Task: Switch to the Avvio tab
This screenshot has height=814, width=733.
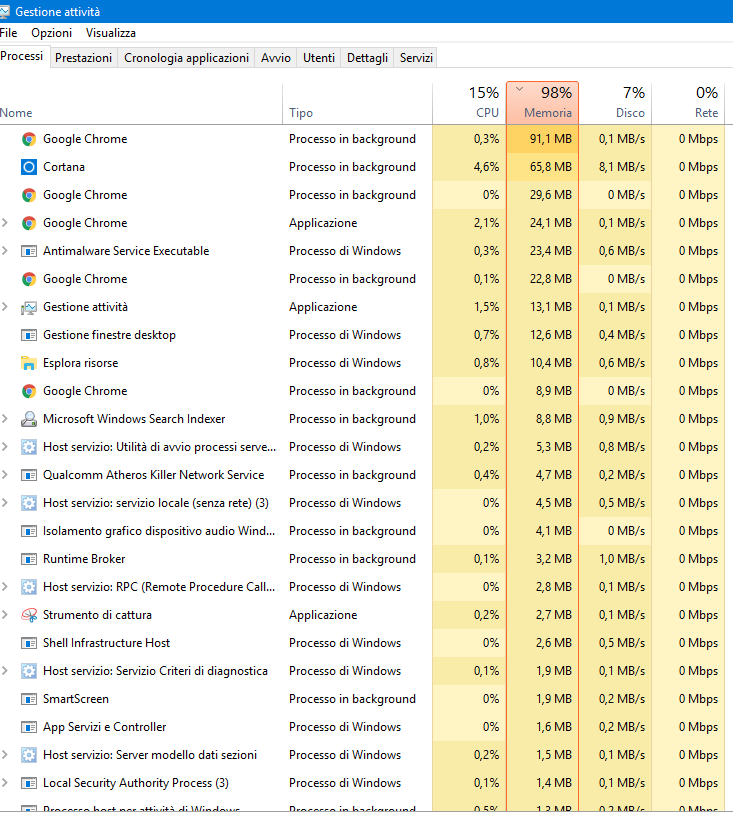Action: pos(276,58)
